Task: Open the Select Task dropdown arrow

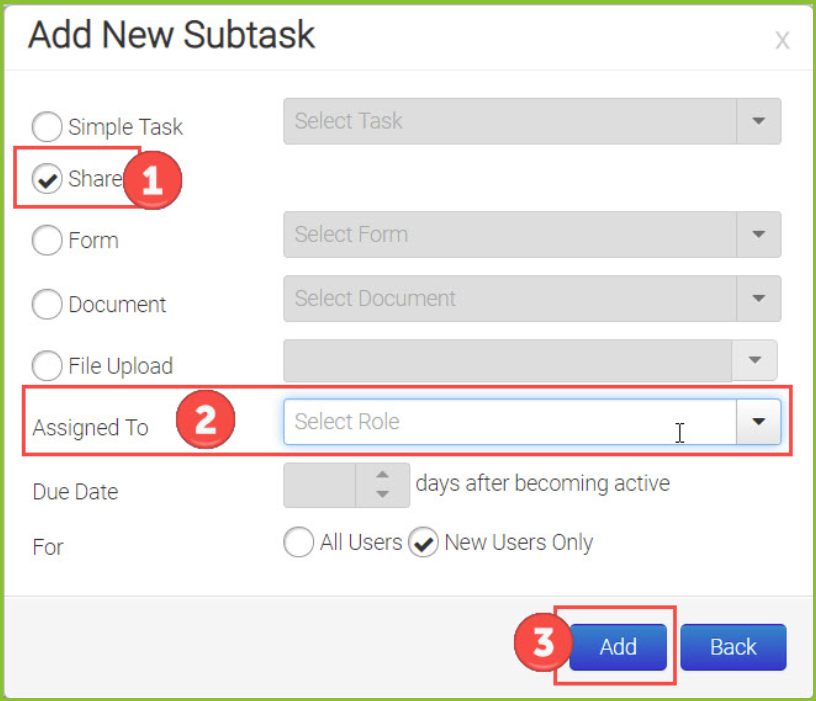Action: (x=759, y=121)
